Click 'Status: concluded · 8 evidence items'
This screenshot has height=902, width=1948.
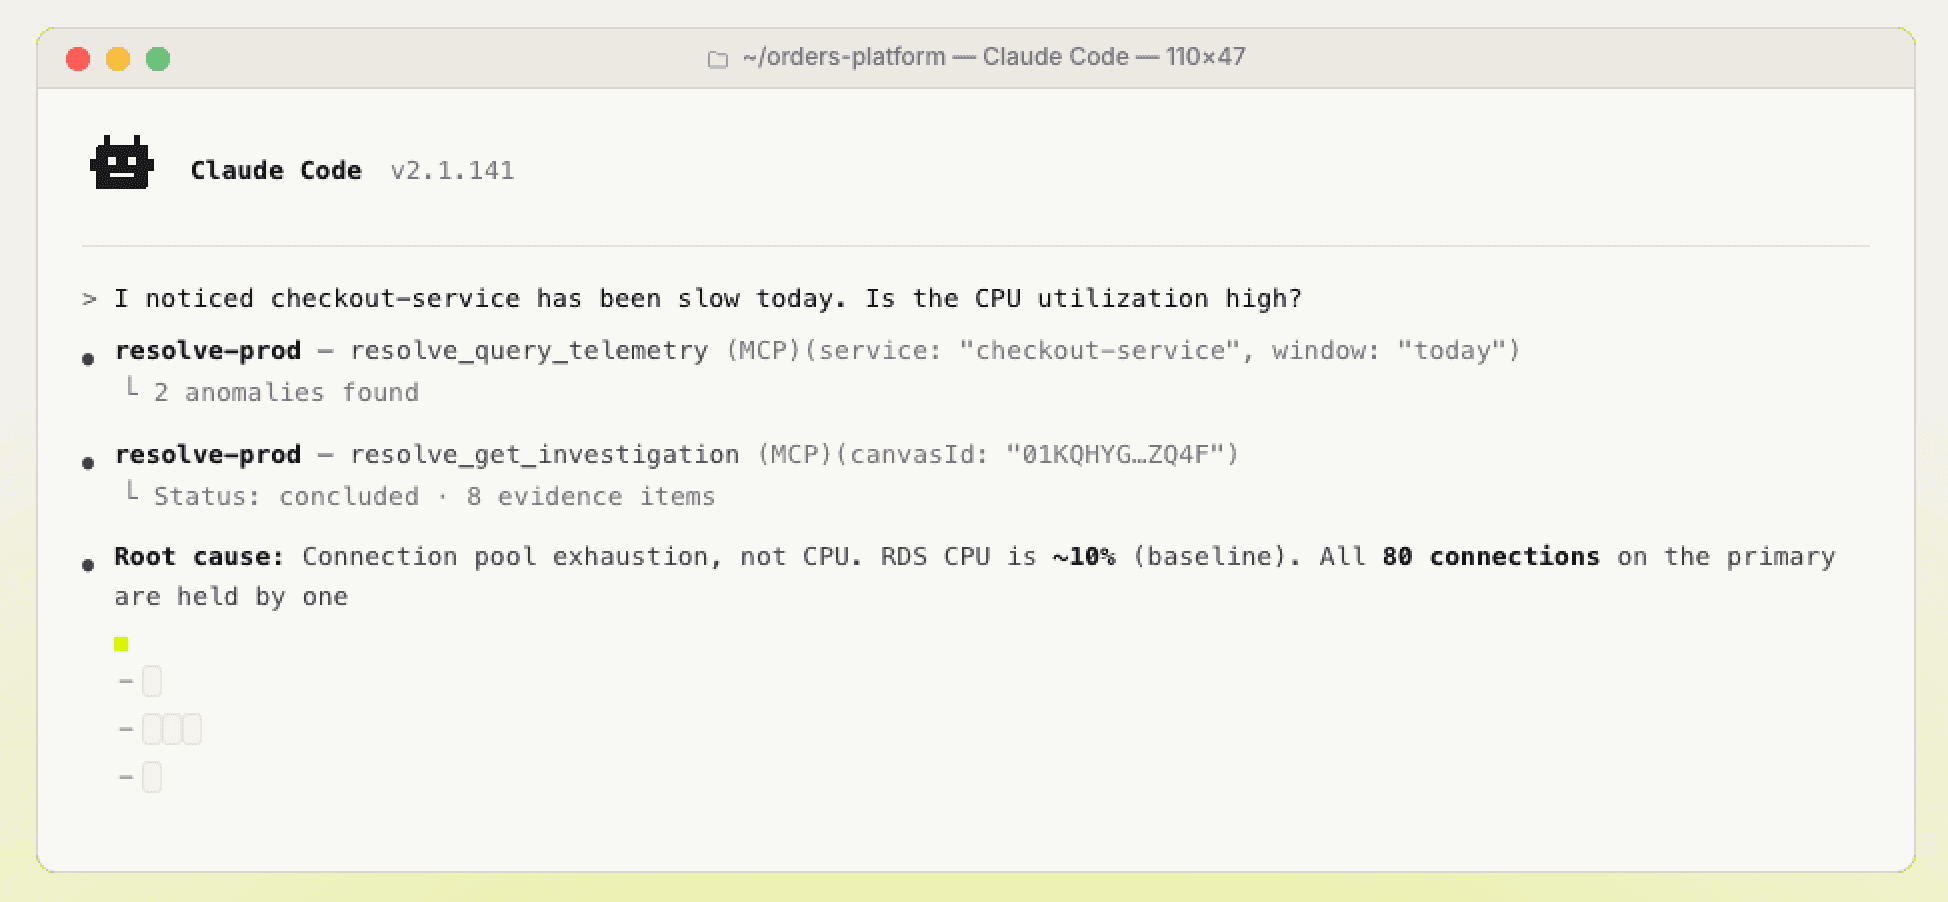click(434, 496)
